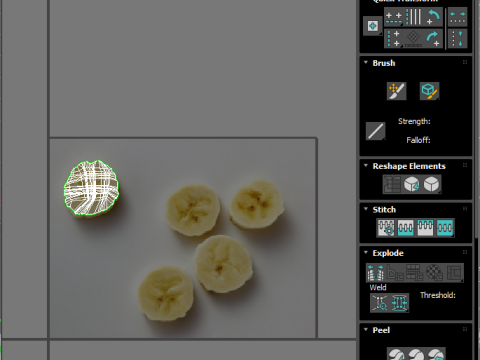Click the Explode rollout grip handle
480x360 pixels.
(465, 252)
